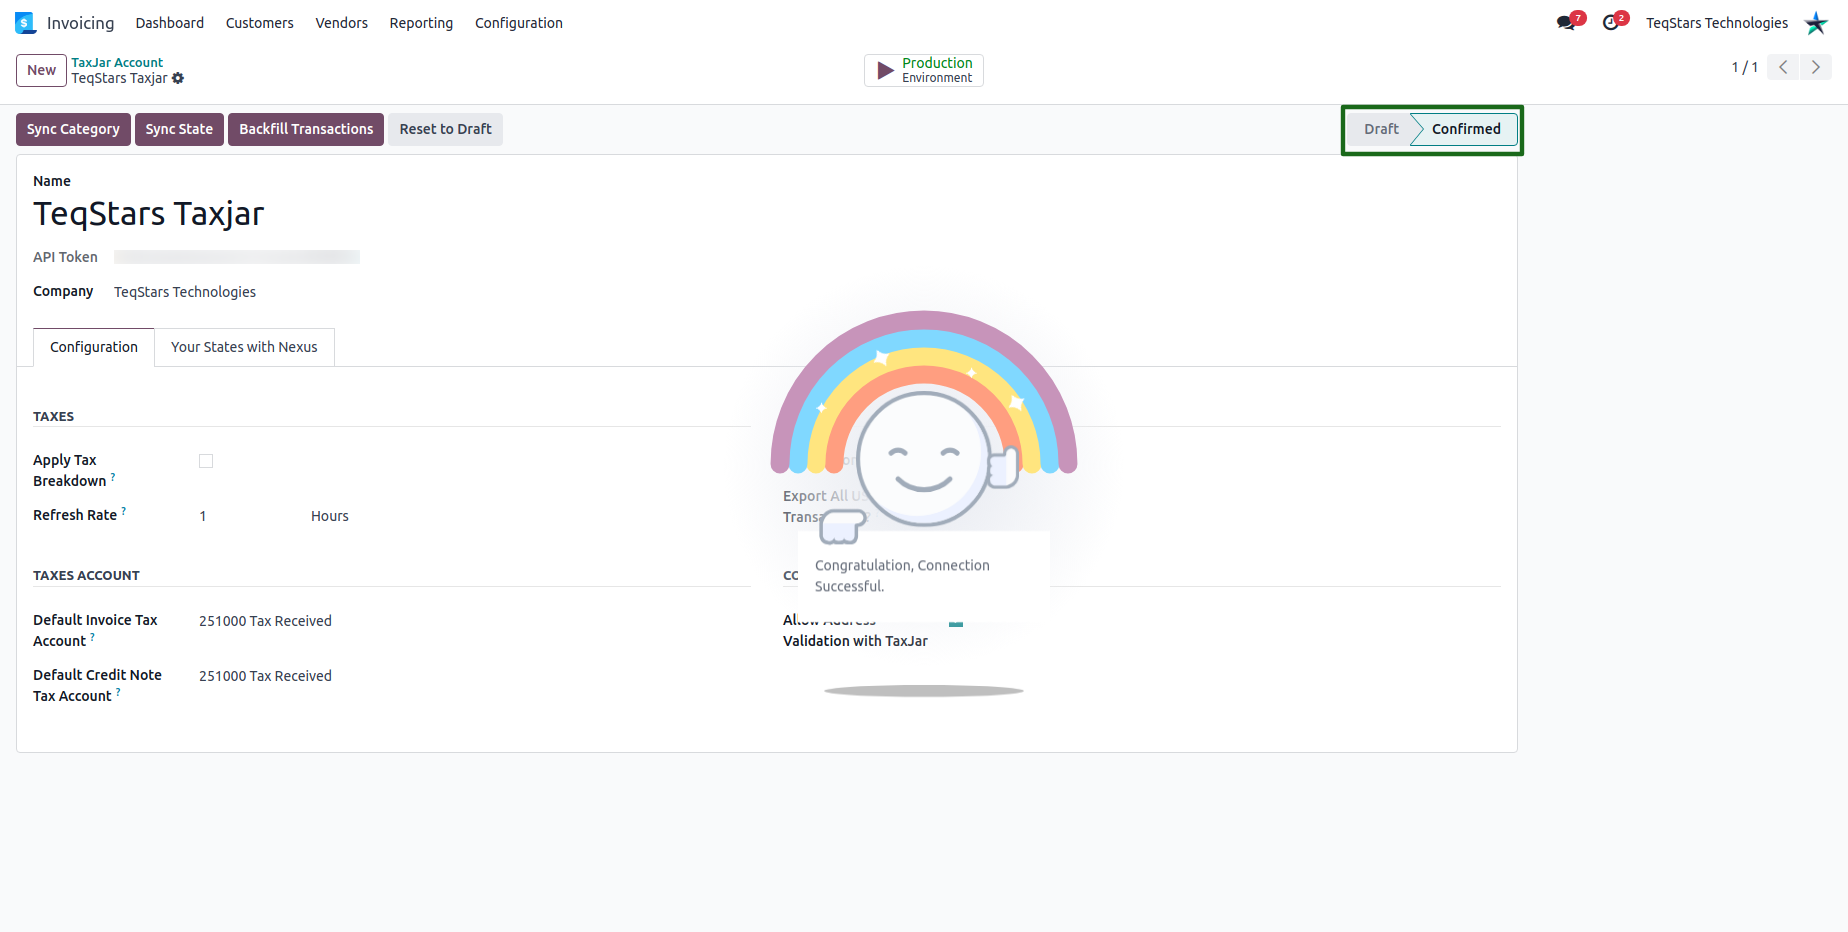Click the 1 / 1 pager counter
1848x932 pixels.
point(1745,67)
